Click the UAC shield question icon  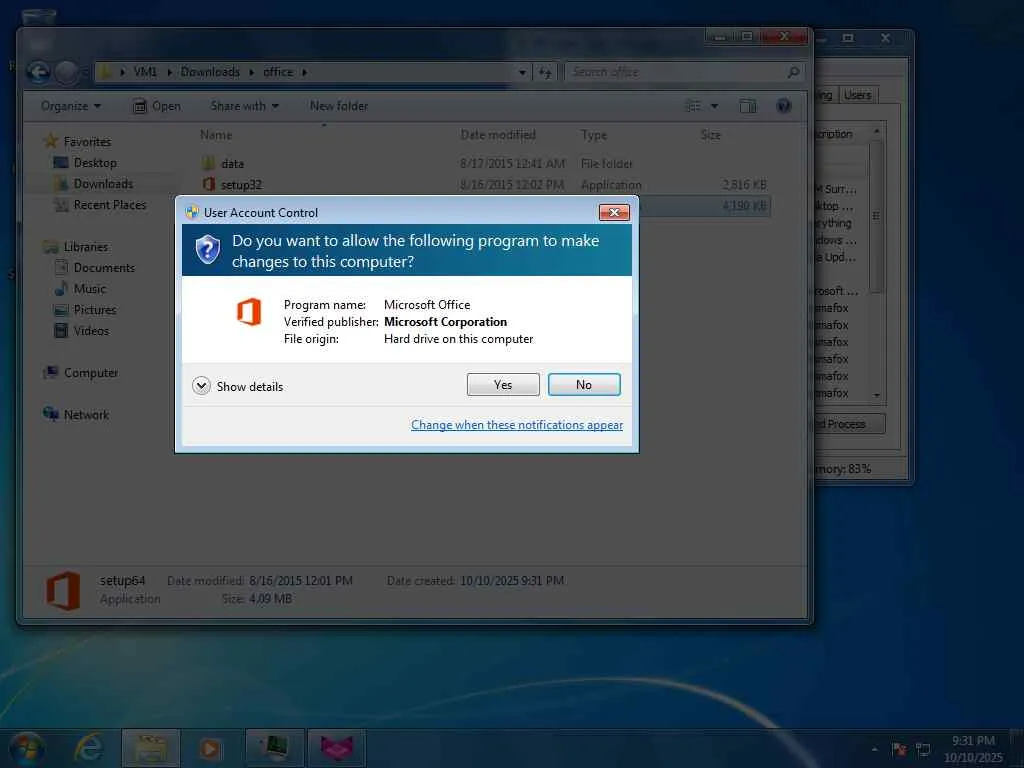pos(208,249)
